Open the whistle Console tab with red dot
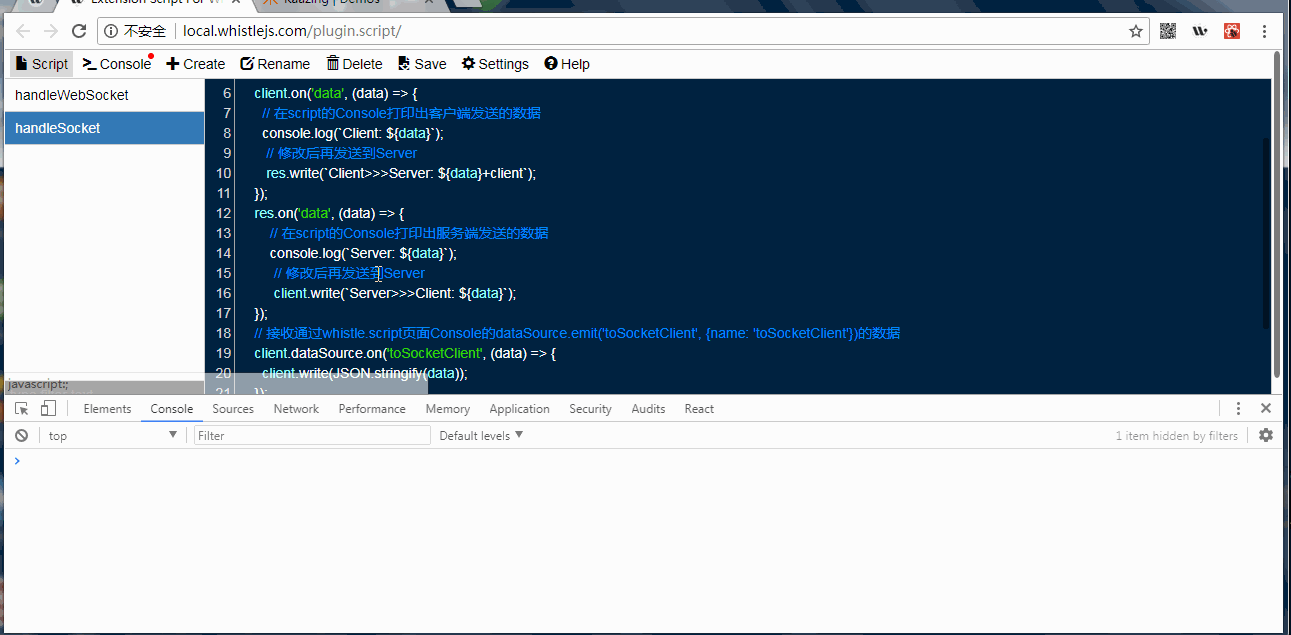Image resolution: width=1291 pixels, height=635 pixels. tap(117, 64)
